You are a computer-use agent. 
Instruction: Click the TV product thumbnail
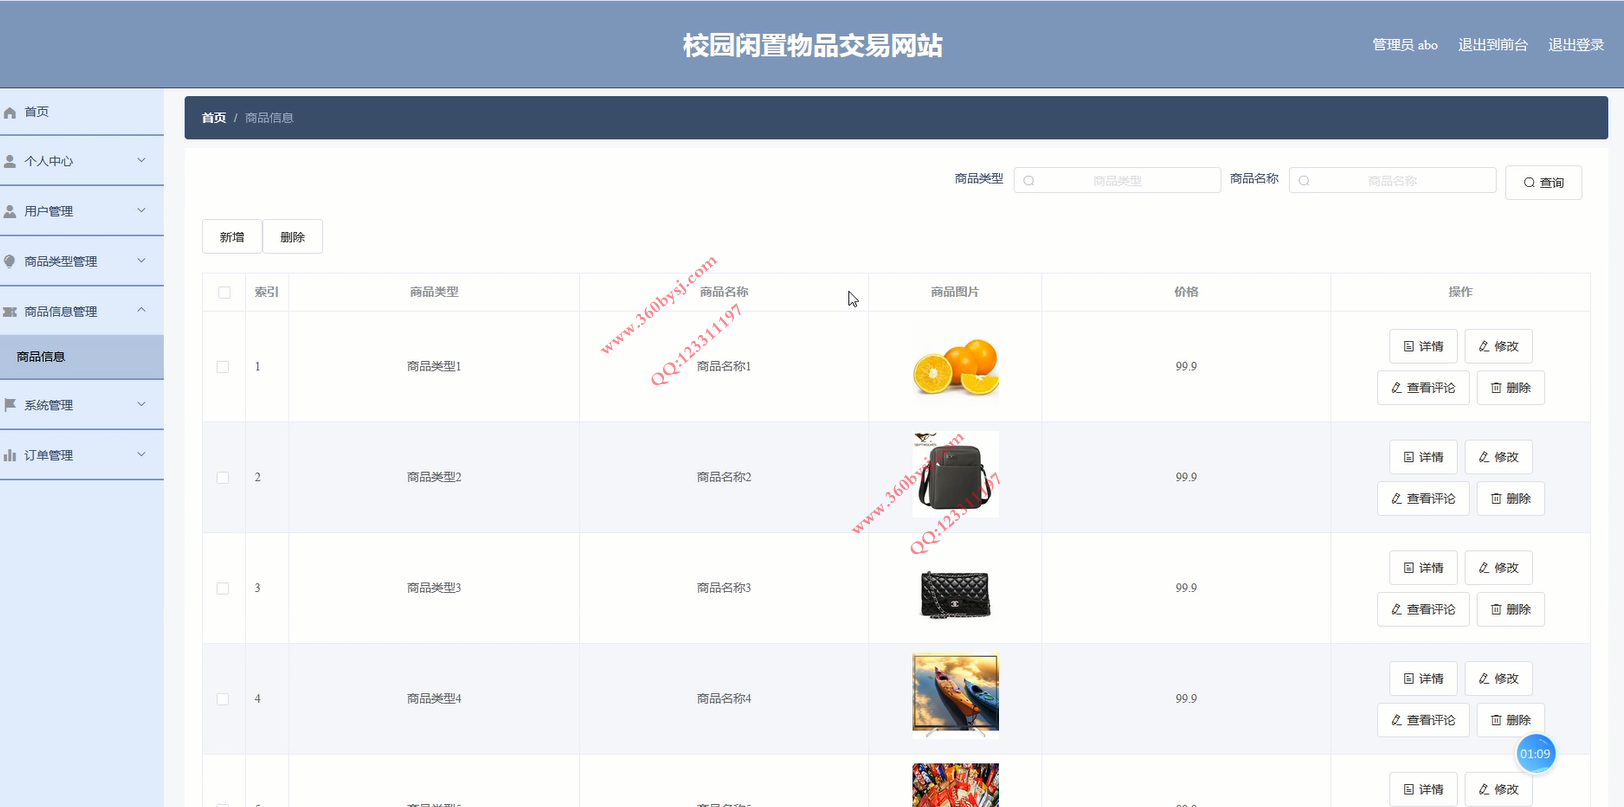[x=955, y=695]
